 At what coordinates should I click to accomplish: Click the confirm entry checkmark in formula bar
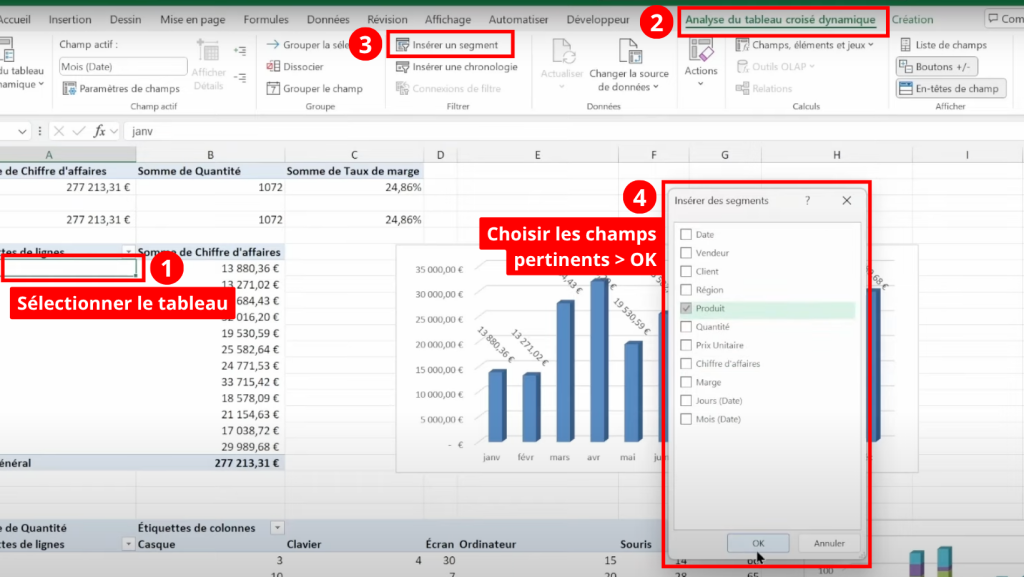click(79, 131)
